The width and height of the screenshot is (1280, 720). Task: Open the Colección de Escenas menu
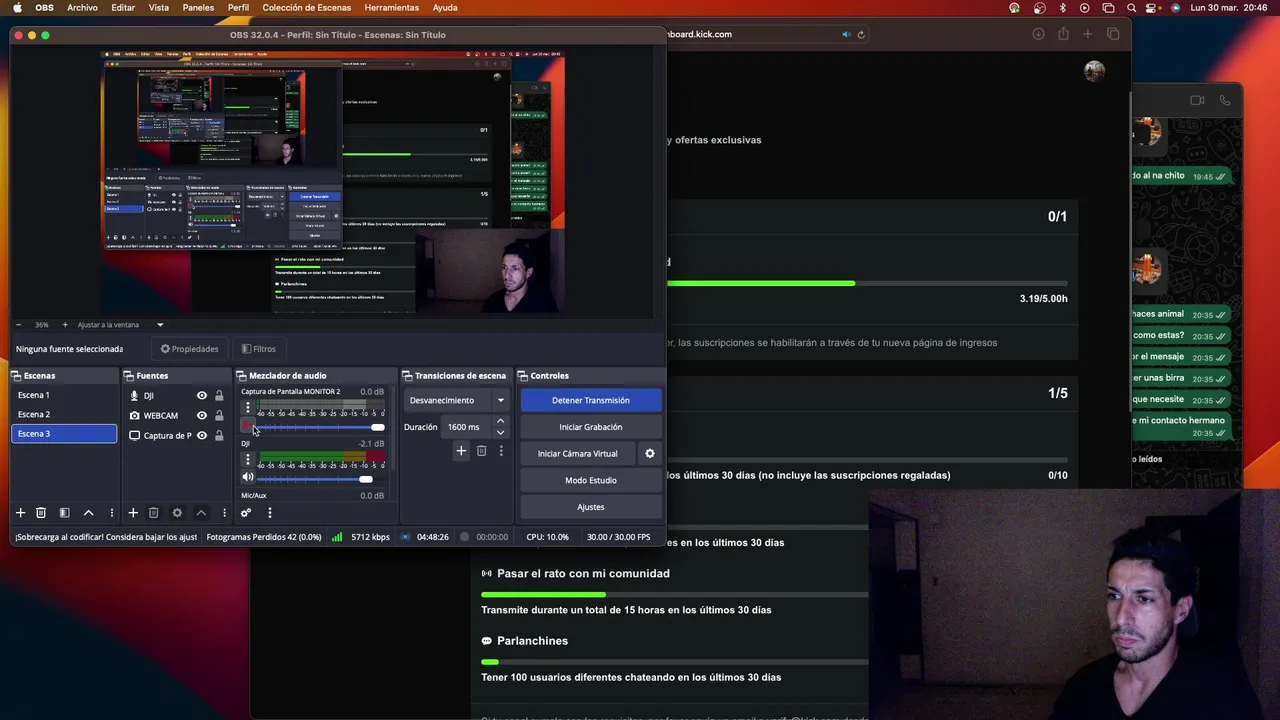(307, 7)
